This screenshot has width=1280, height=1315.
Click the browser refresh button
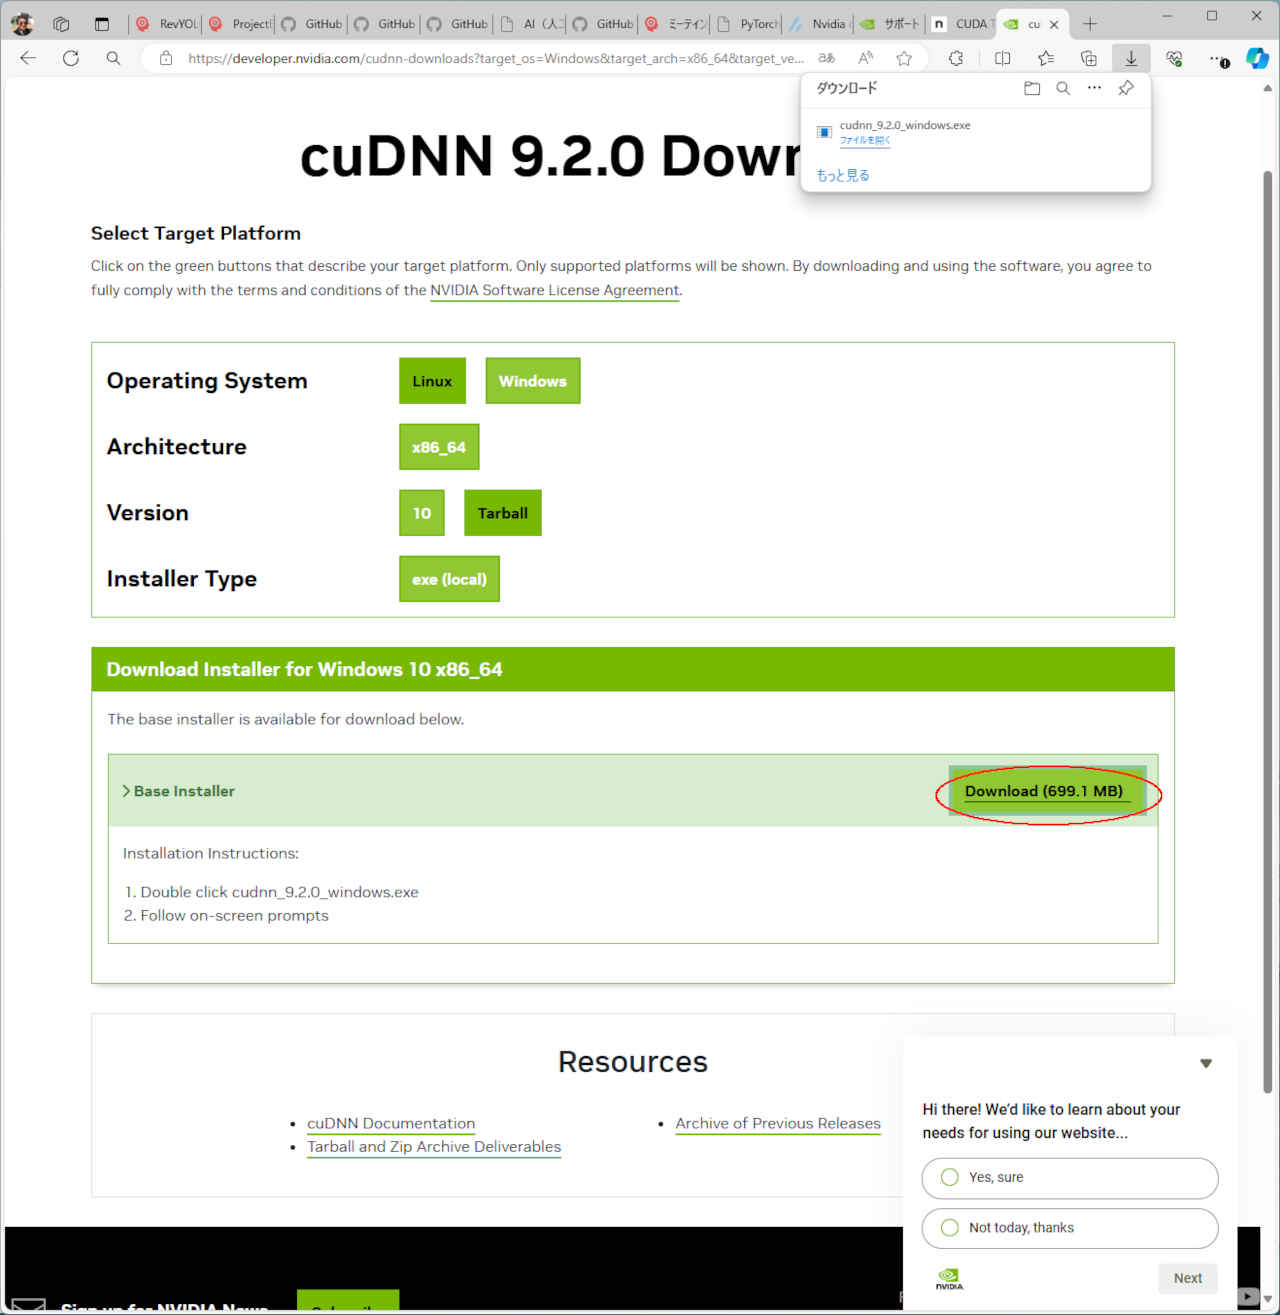point(71,58)
